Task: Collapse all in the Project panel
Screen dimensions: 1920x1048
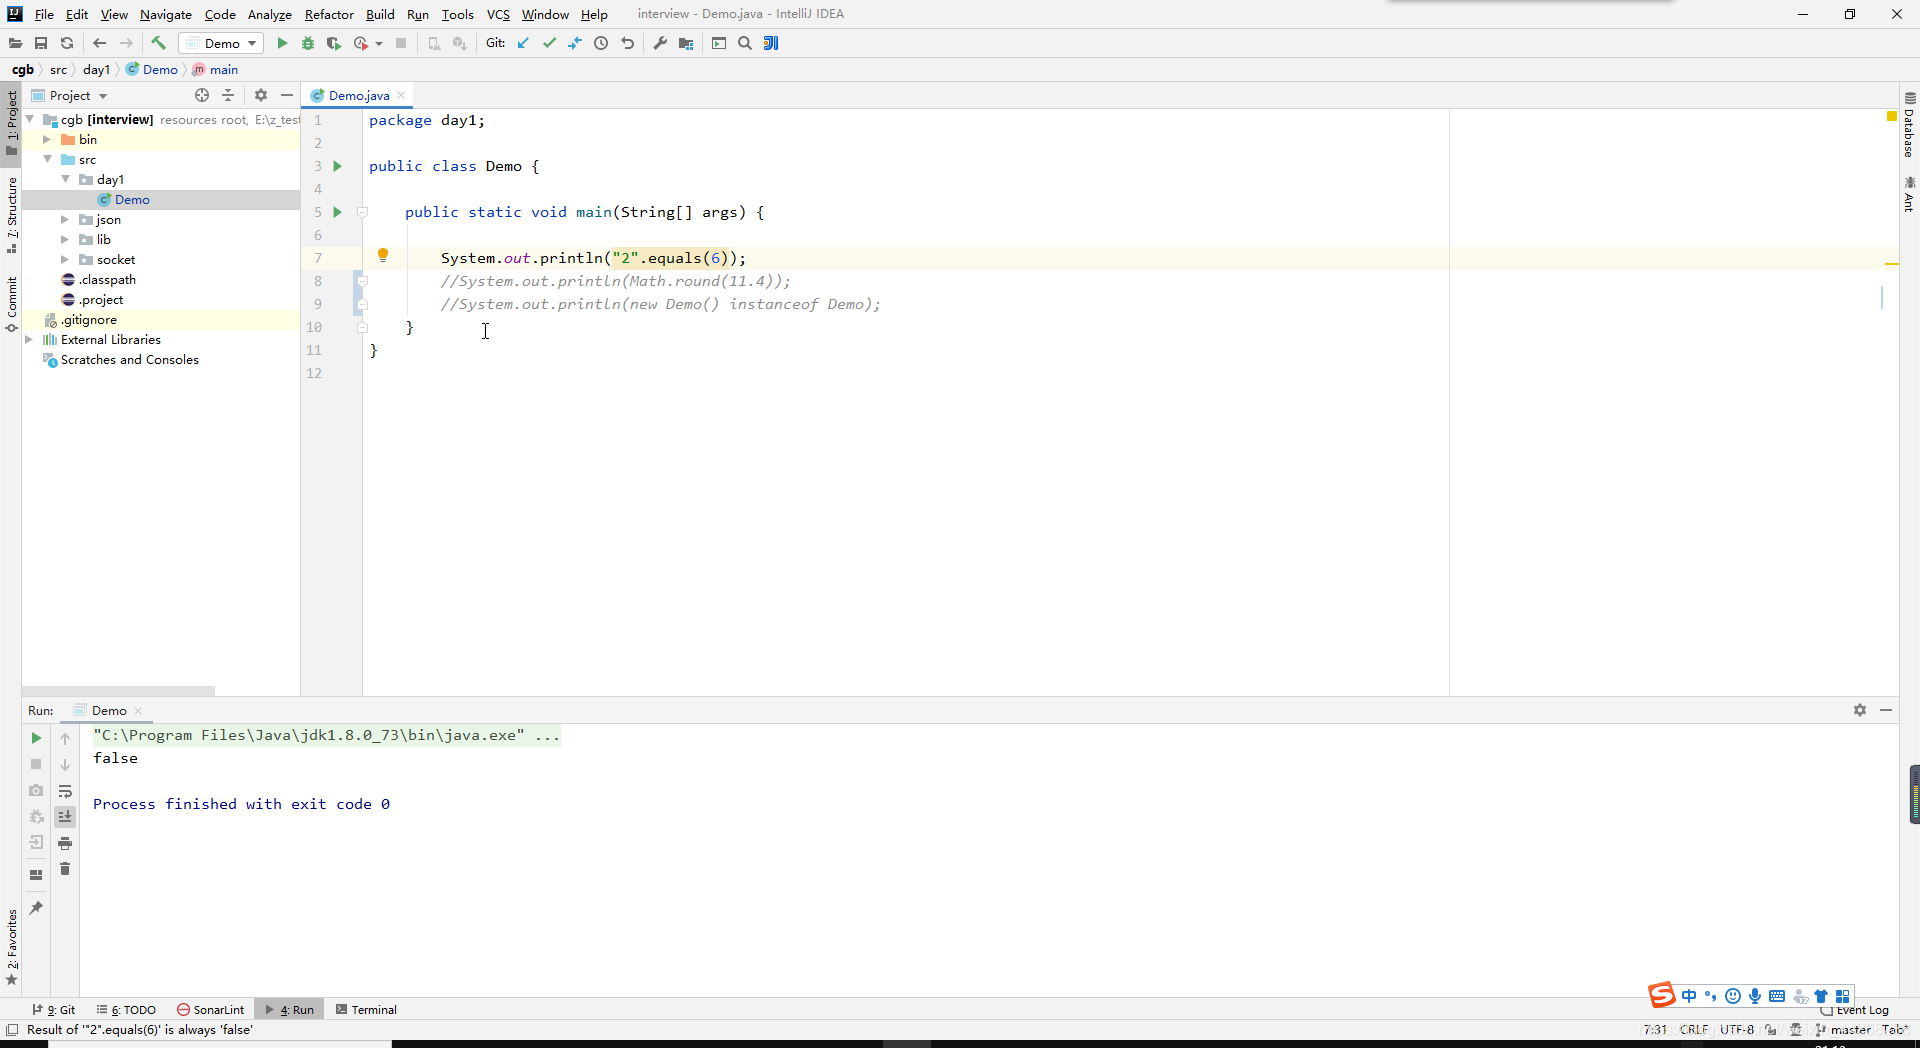Action: coord(228,95)
